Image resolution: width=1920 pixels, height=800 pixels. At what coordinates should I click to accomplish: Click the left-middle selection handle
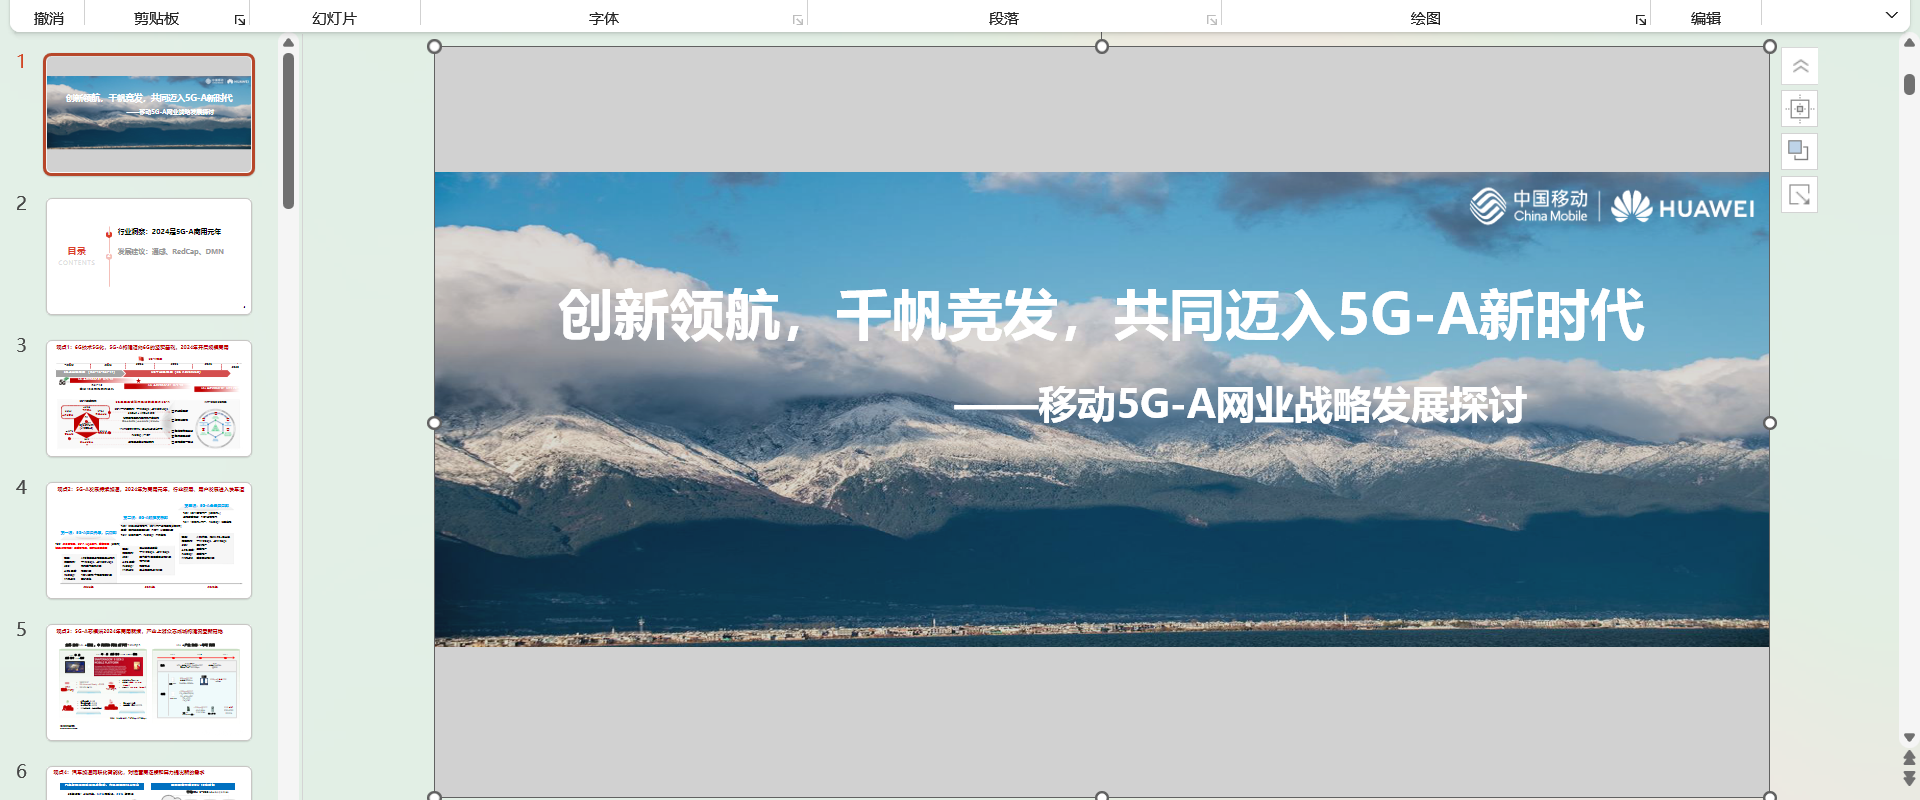coord(434,423)
